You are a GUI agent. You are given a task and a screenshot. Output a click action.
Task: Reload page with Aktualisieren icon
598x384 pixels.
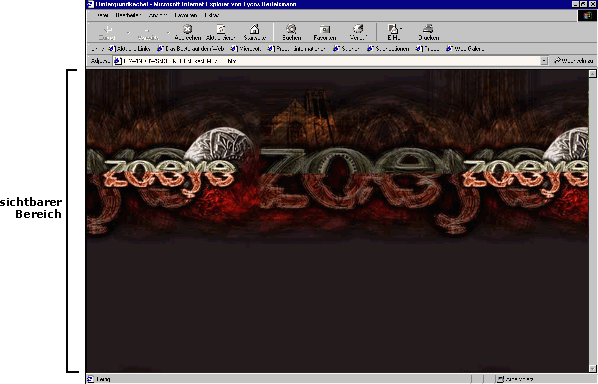(221, 29)
